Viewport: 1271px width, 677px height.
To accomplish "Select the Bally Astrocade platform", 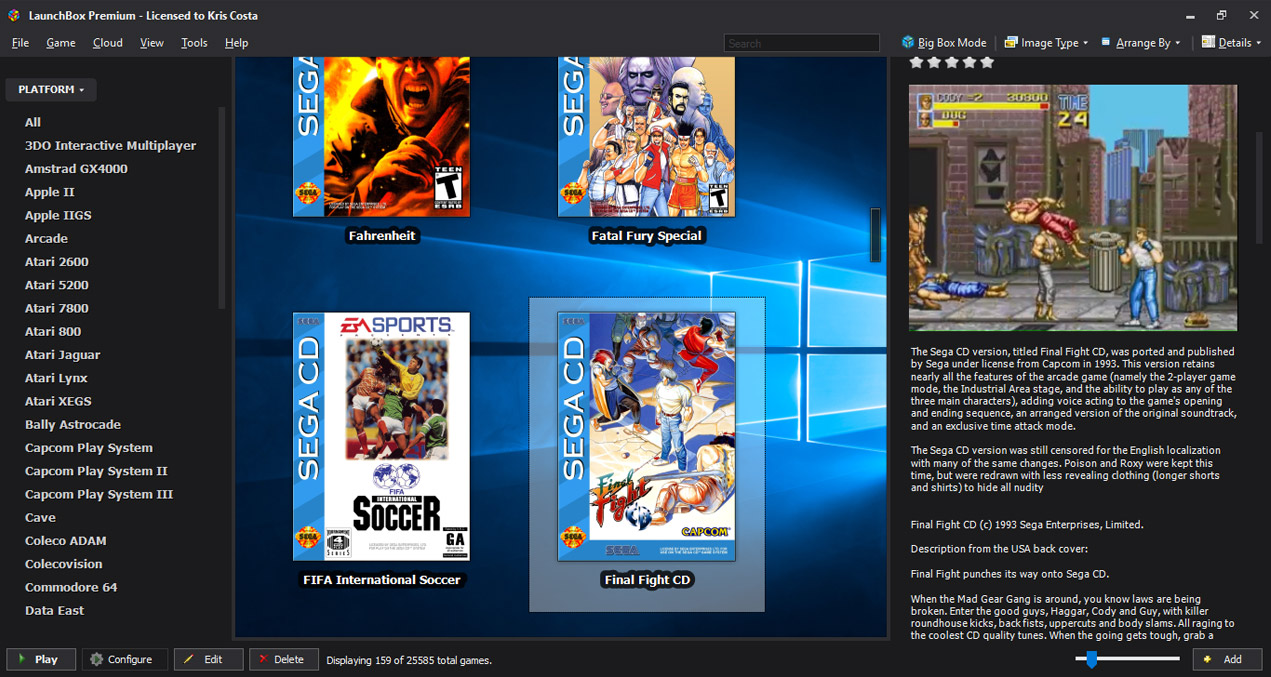I will [73, 424].
